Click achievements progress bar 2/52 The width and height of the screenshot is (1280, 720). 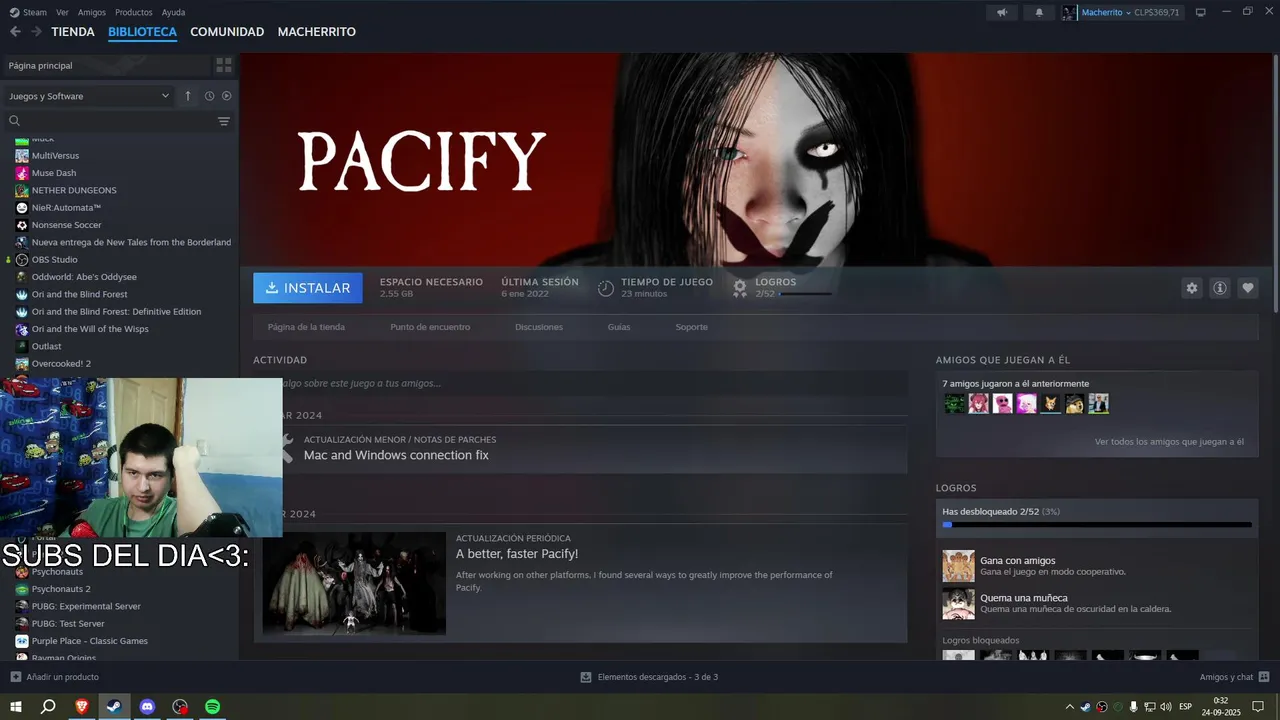coord(1097,524)
